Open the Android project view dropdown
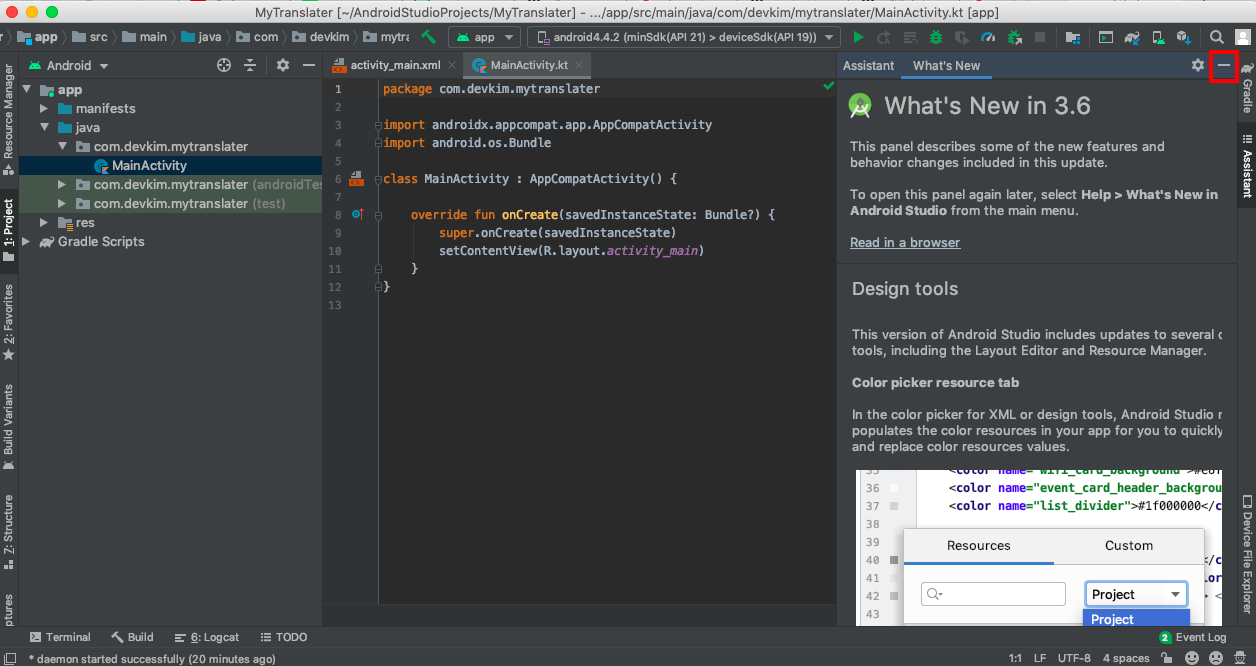 tap(69, 65)
